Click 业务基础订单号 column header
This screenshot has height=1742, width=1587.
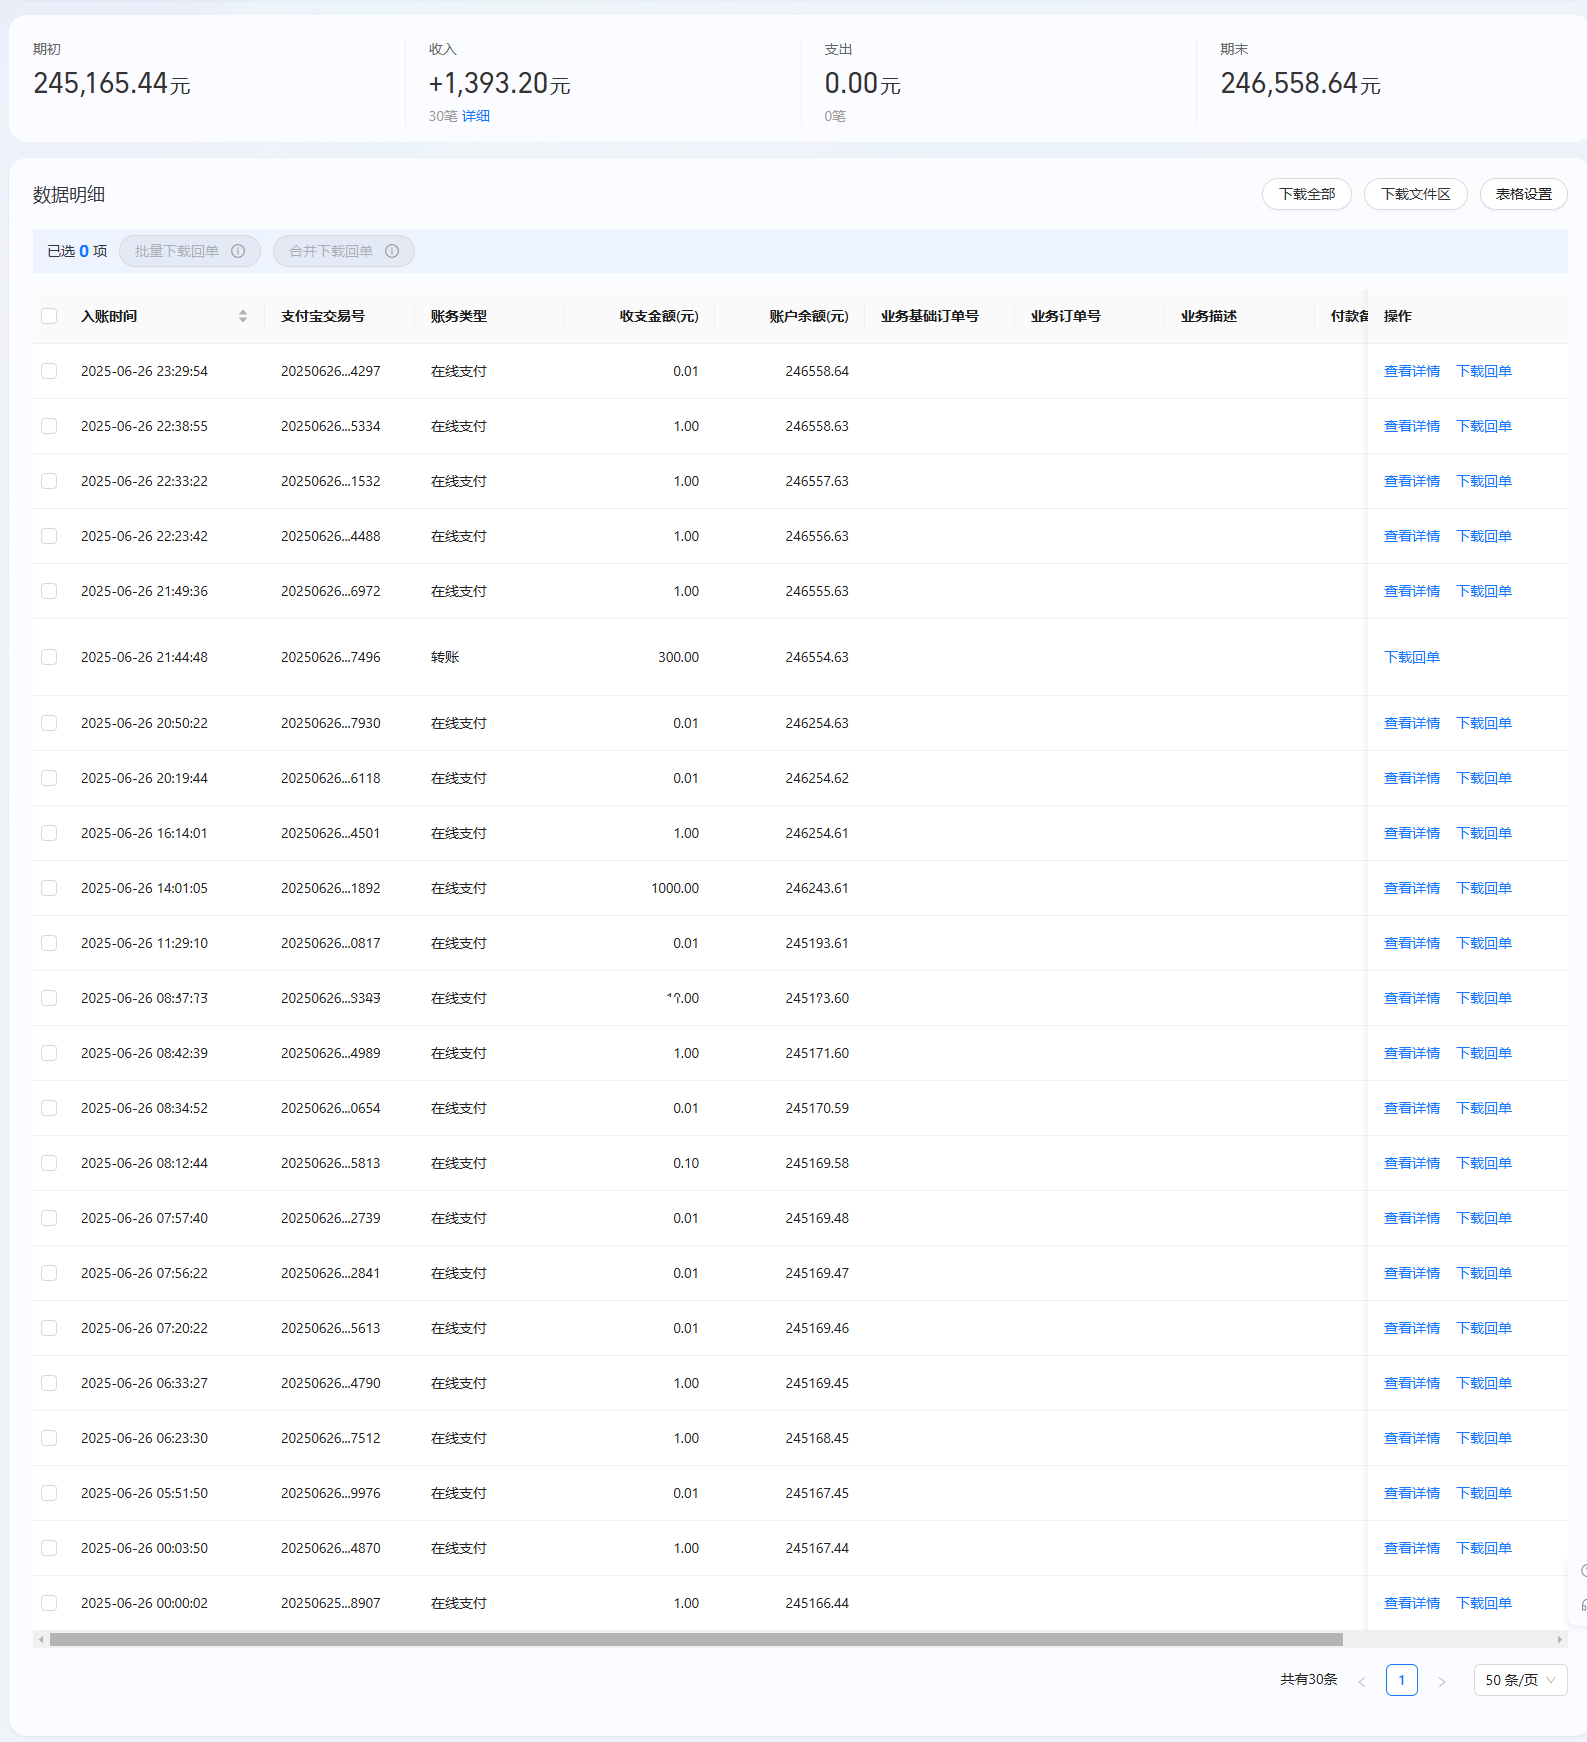pos(930,316)
